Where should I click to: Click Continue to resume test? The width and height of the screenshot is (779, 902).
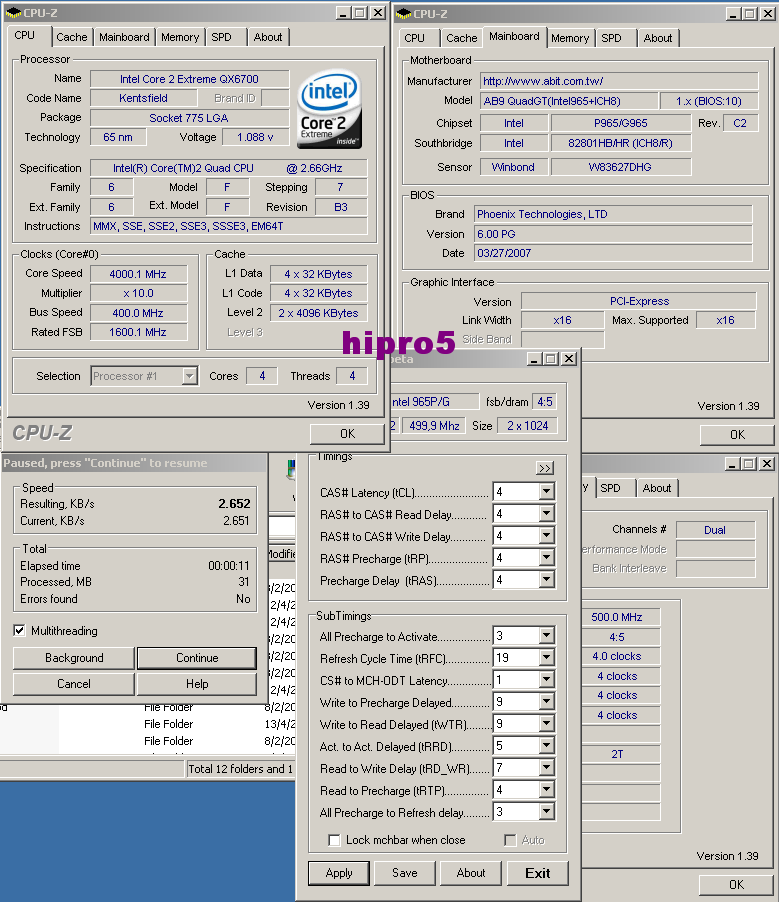(197, 658)
